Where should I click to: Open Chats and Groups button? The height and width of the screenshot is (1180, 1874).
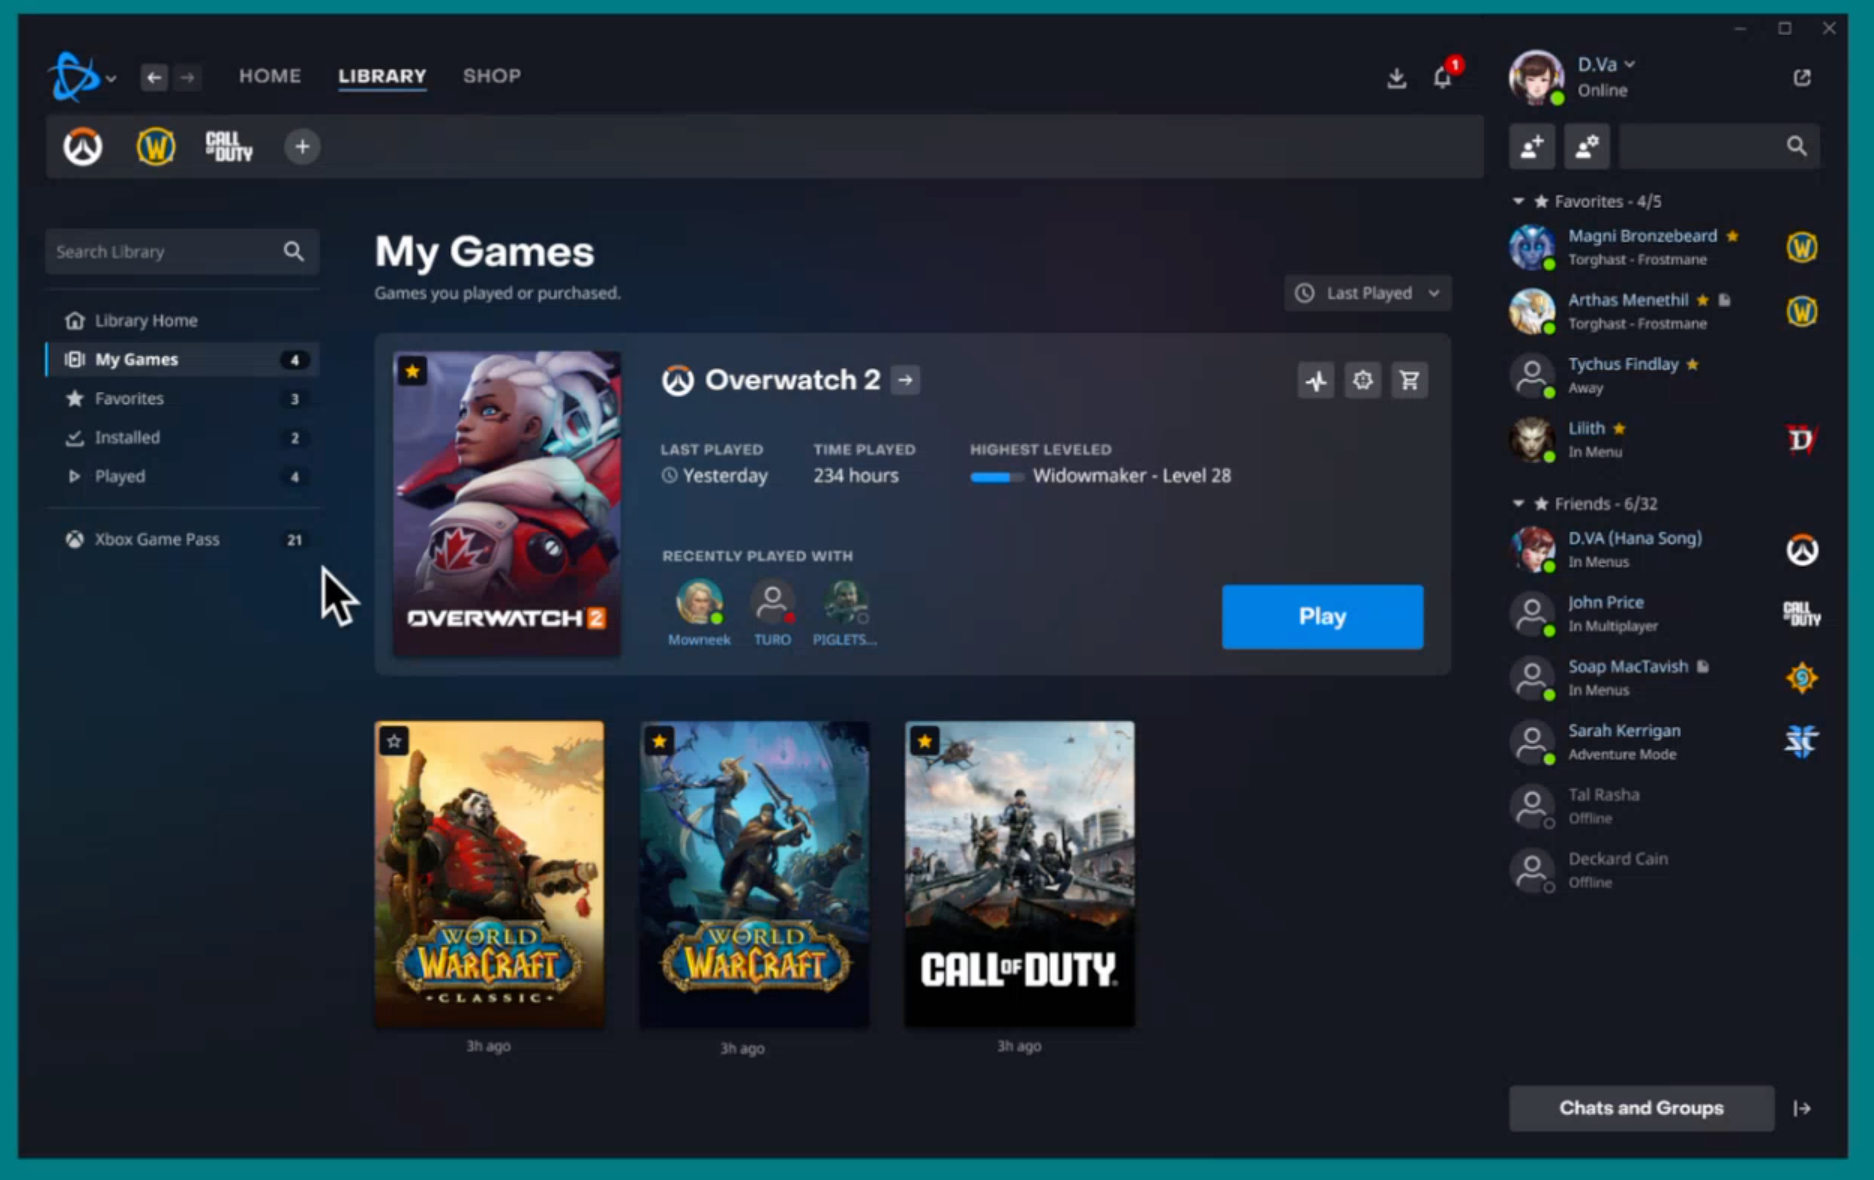point(1641,1108)
